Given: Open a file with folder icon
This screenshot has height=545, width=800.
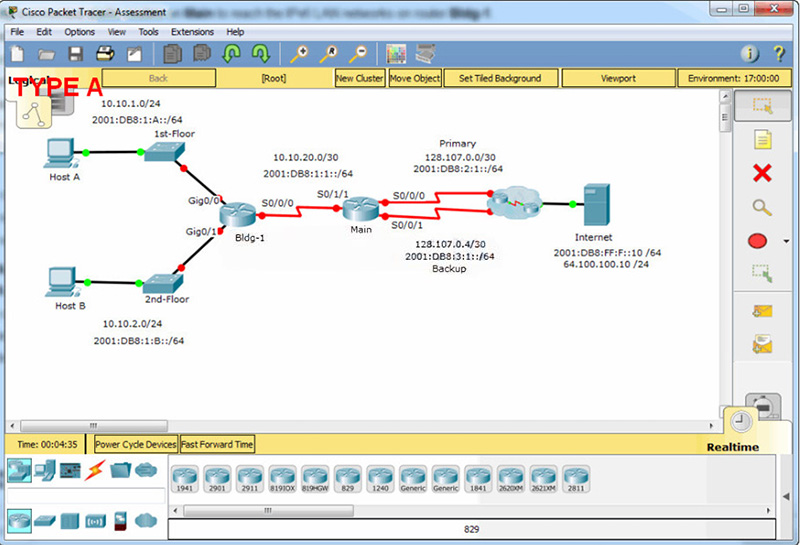Looking at the screenshot, I should click(x=46, y=54).
